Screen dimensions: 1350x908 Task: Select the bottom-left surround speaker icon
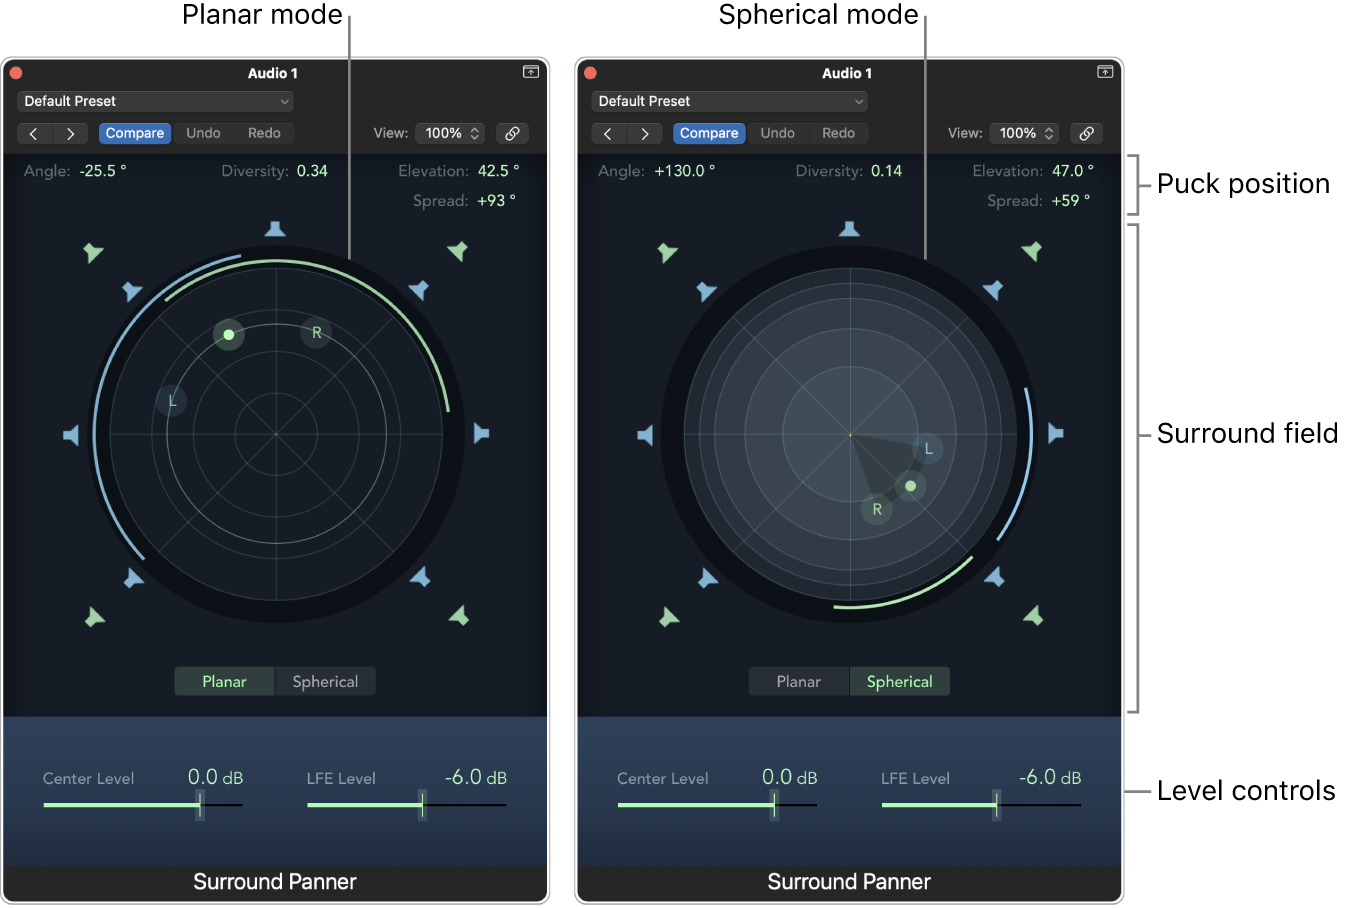pyautogui.click(x=95, y=618)
